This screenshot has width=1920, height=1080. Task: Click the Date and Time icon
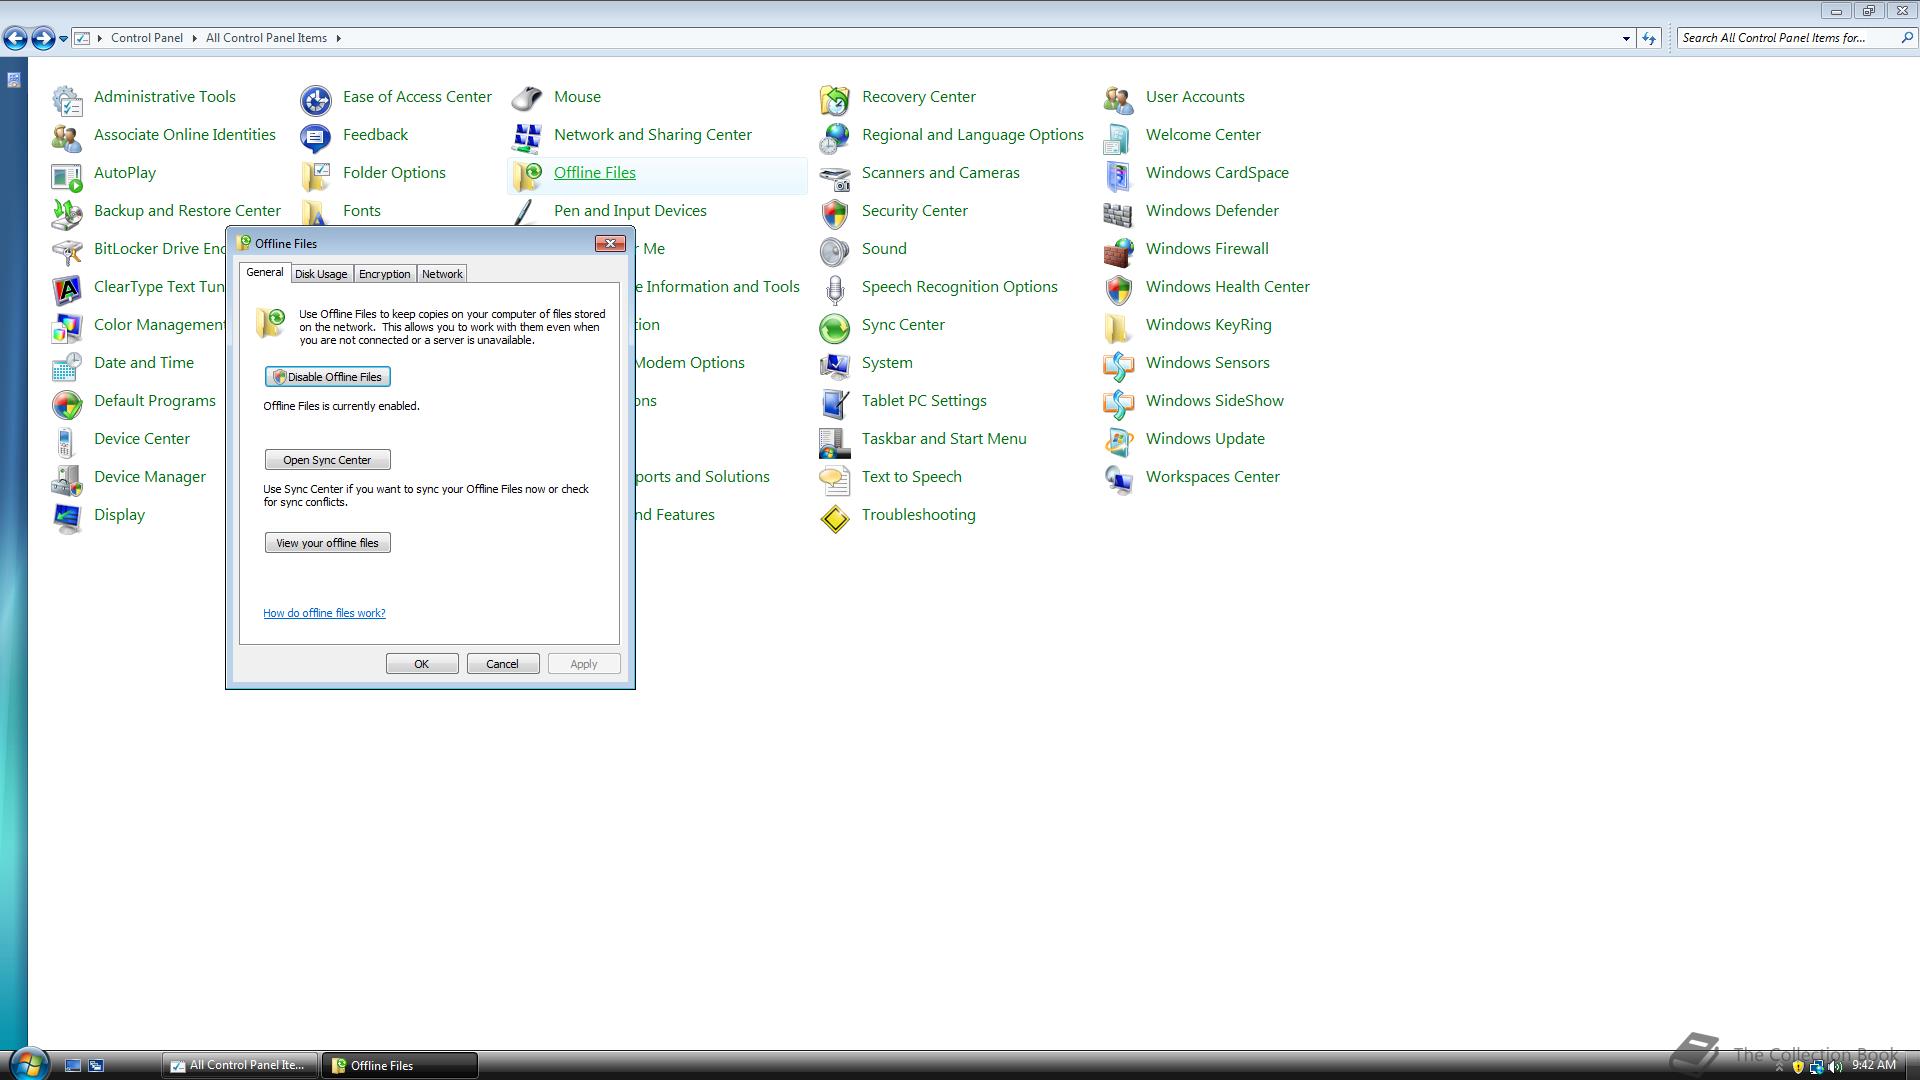[x=67, y=365]
